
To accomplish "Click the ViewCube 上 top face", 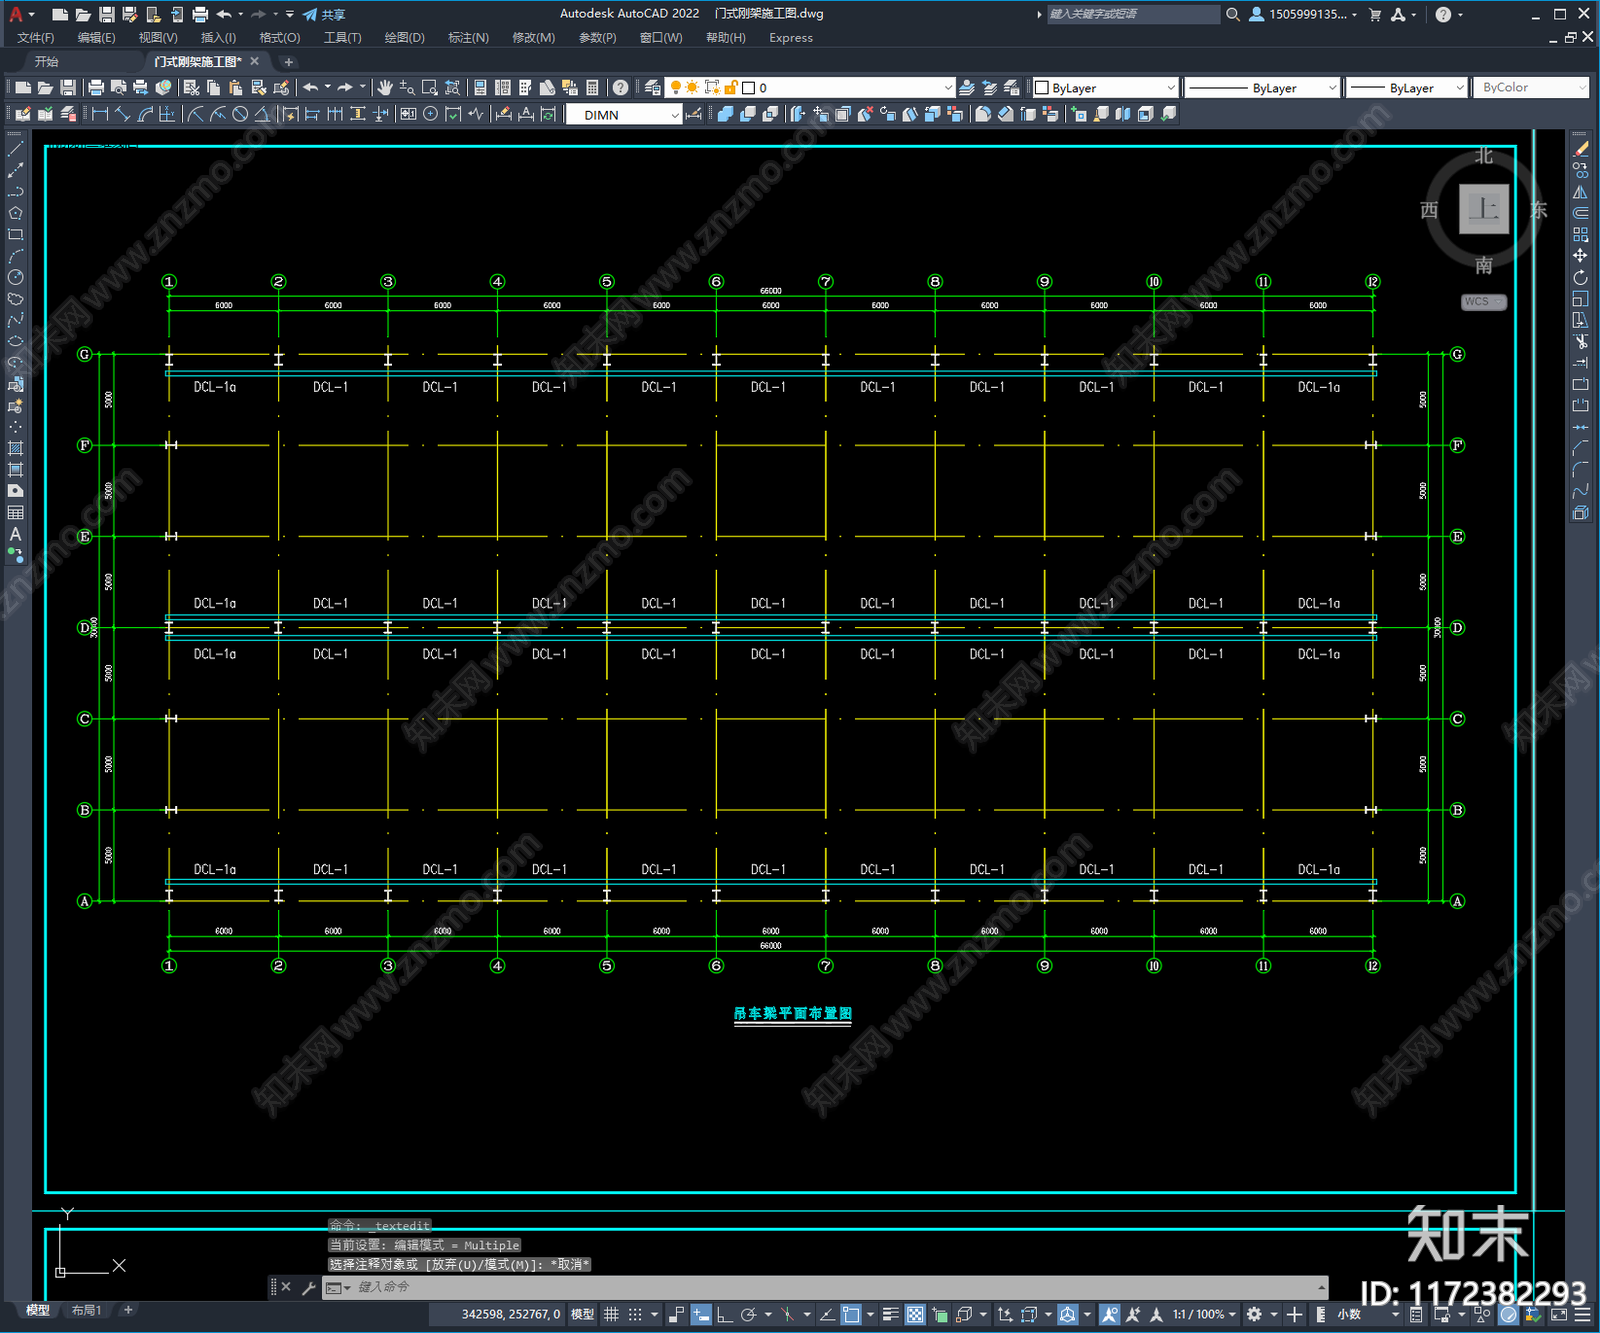I will (x=1484, y=210).
